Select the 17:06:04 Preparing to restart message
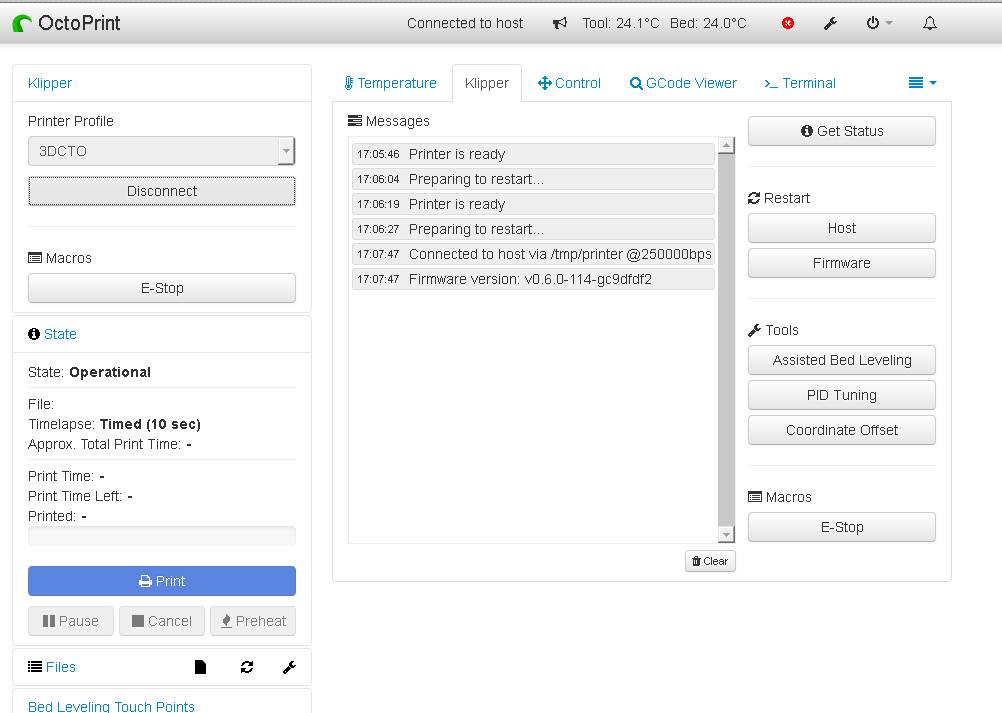This screenshot has width=1002, height=713. (x=533, y=179)
